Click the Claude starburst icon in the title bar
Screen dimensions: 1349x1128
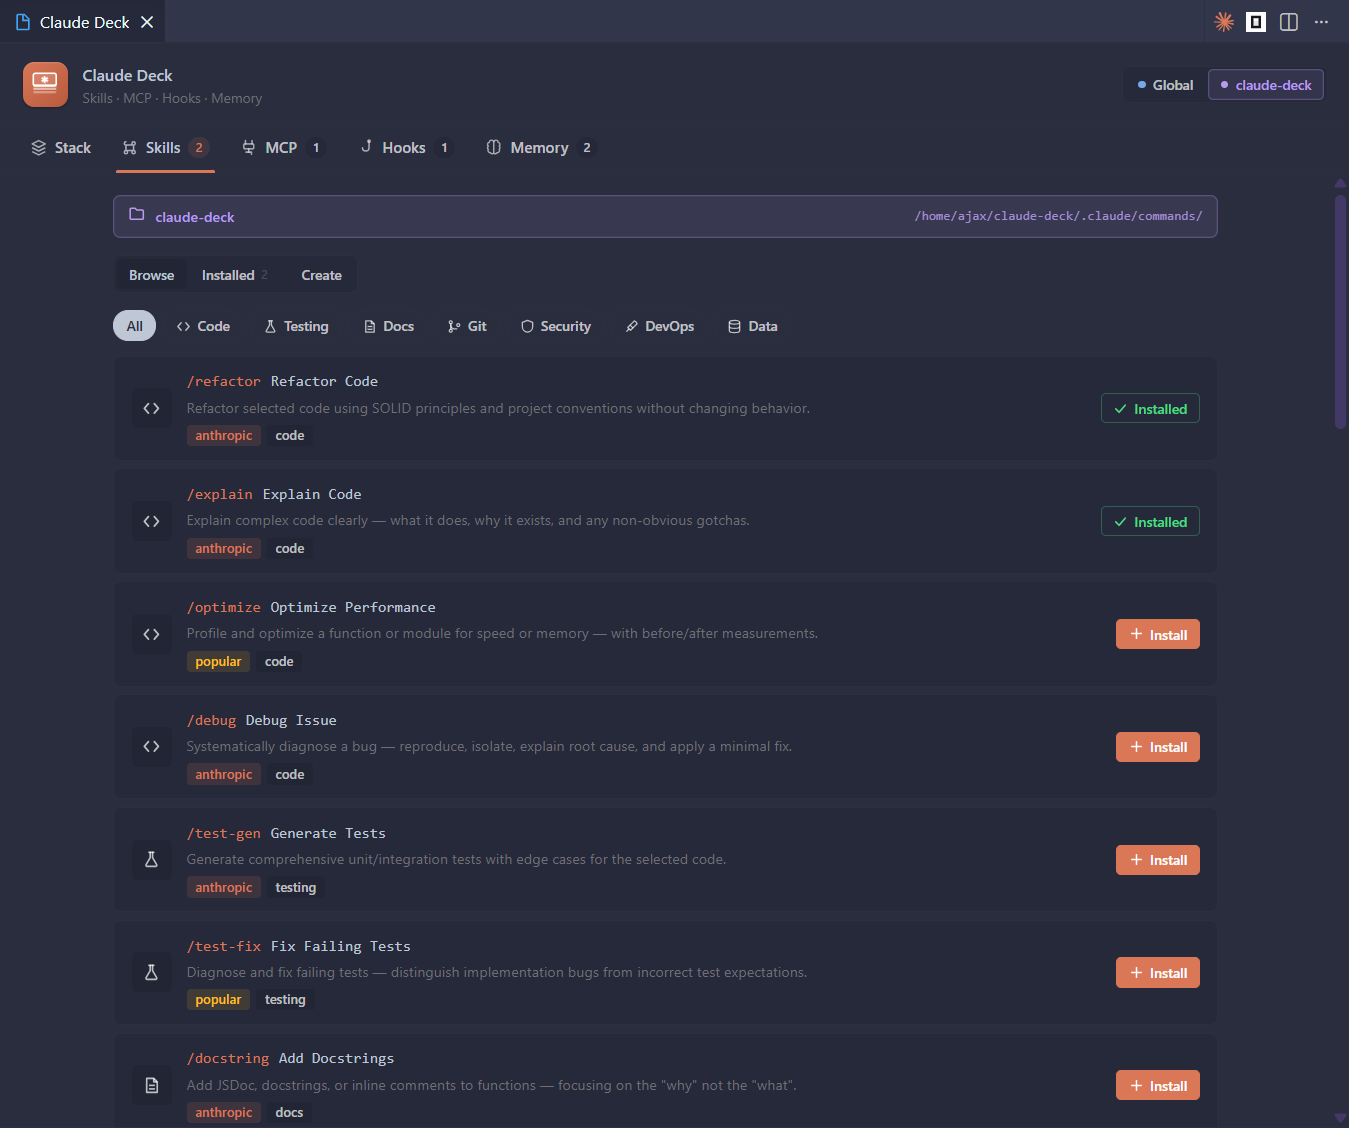pos(1224,22)
